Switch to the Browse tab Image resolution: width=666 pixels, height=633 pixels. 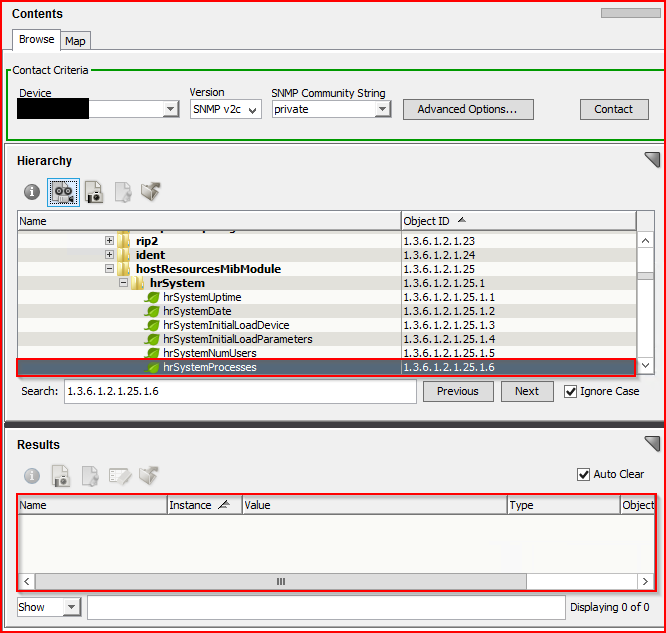click(x=37, y=40)
